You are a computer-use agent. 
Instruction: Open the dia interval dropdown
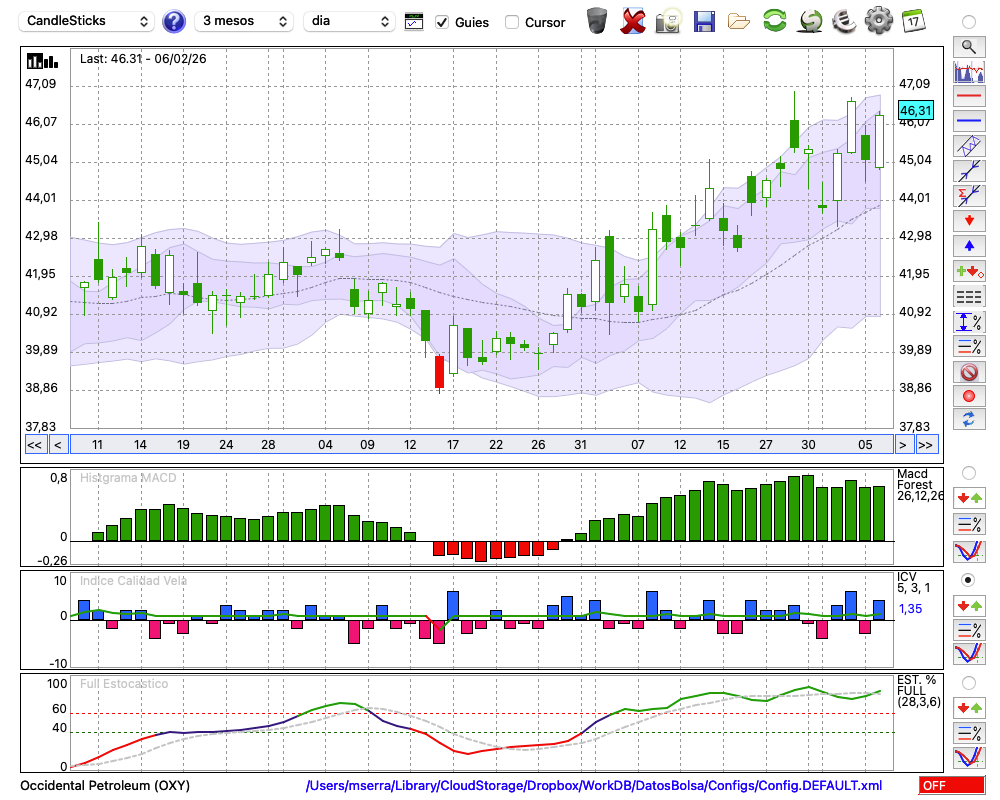point(349,21)
